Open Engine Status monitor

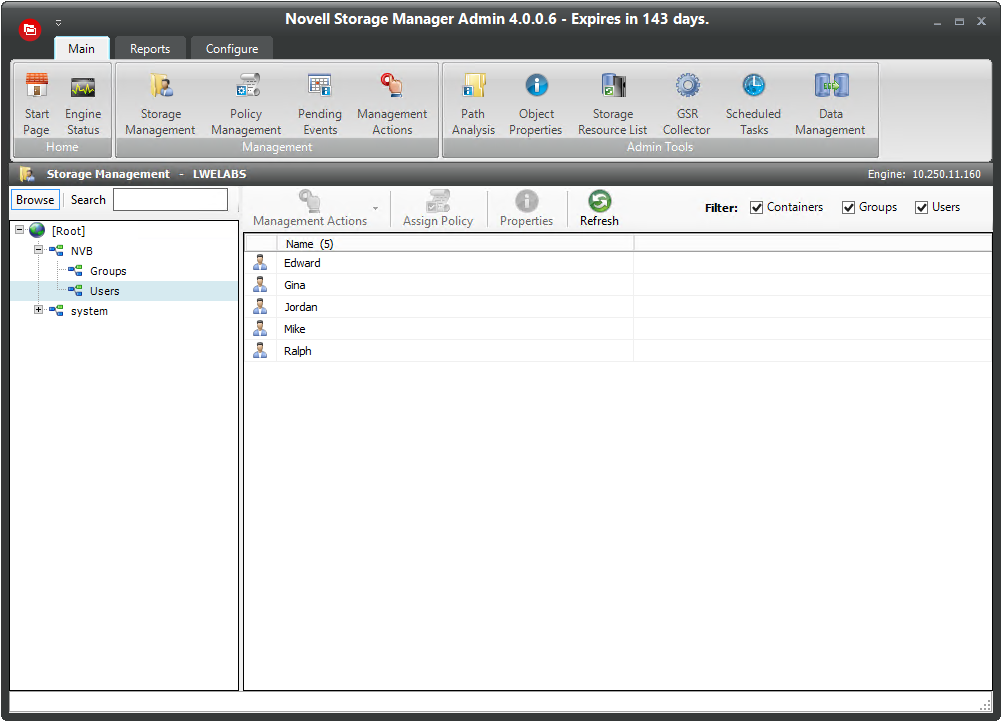click(x=83, y=103)
